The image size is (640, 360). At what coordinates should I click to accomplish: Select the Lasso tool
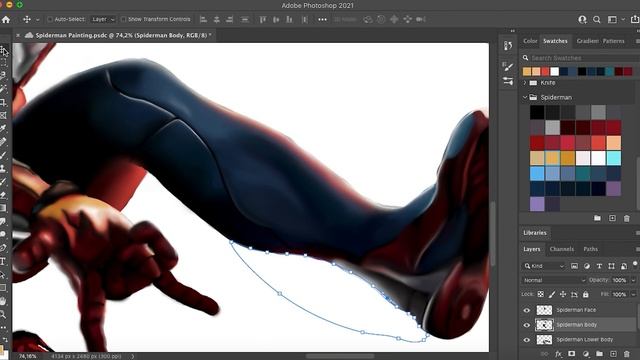3,76
